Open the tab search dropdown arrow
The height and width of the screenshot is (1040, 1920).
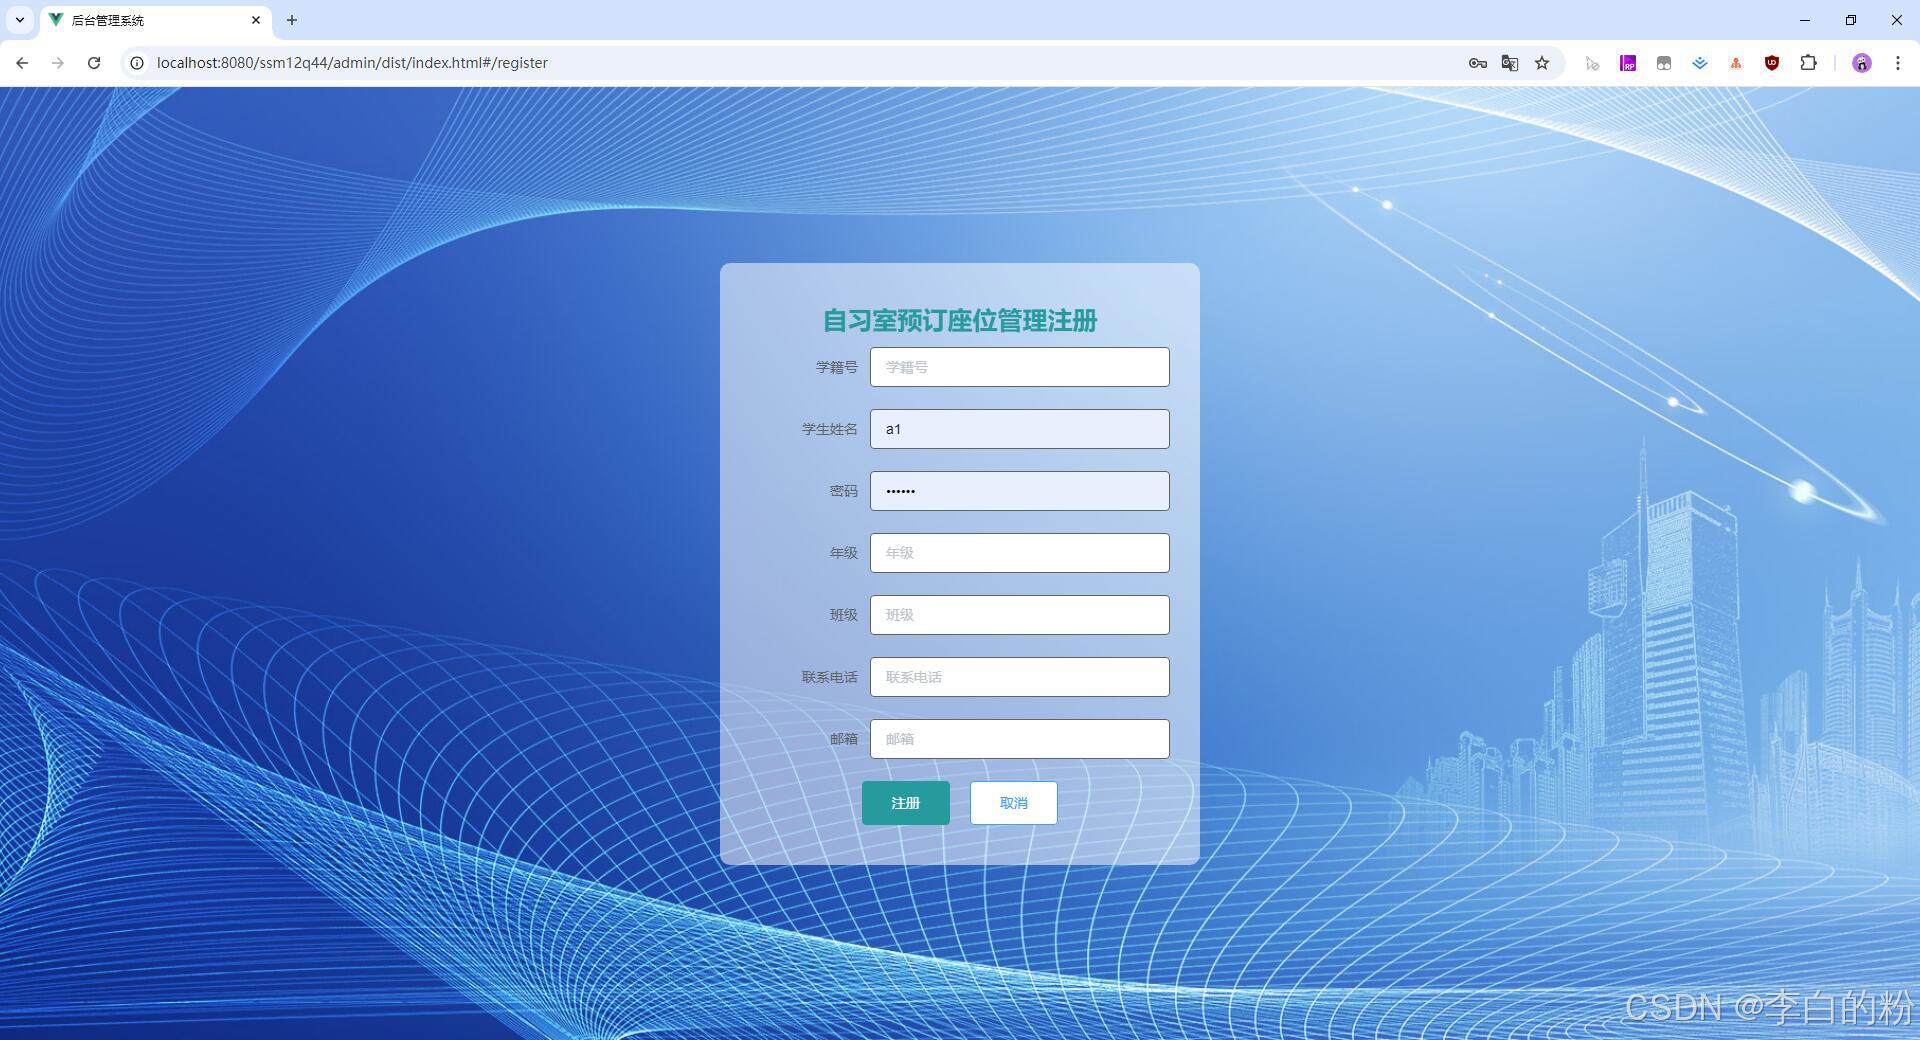click(19, 20)
